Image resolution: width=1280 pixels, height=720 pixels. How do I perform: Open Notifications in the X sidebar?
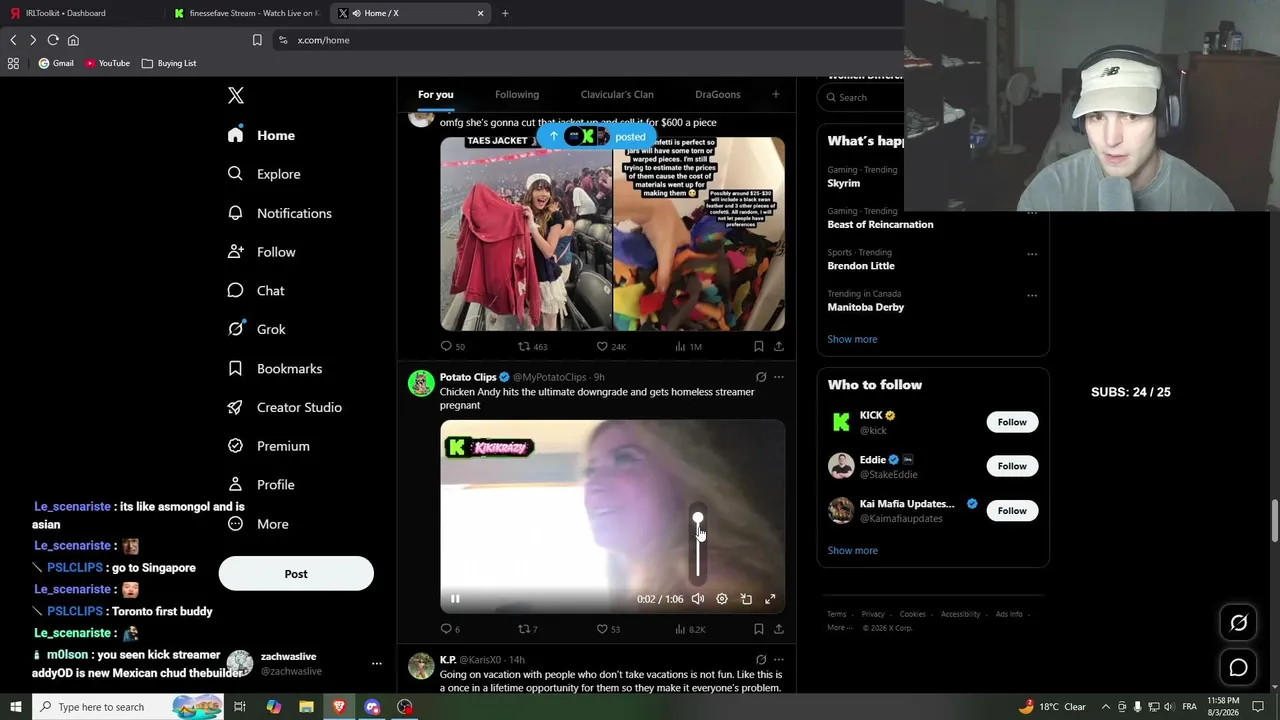pos(279,213)
